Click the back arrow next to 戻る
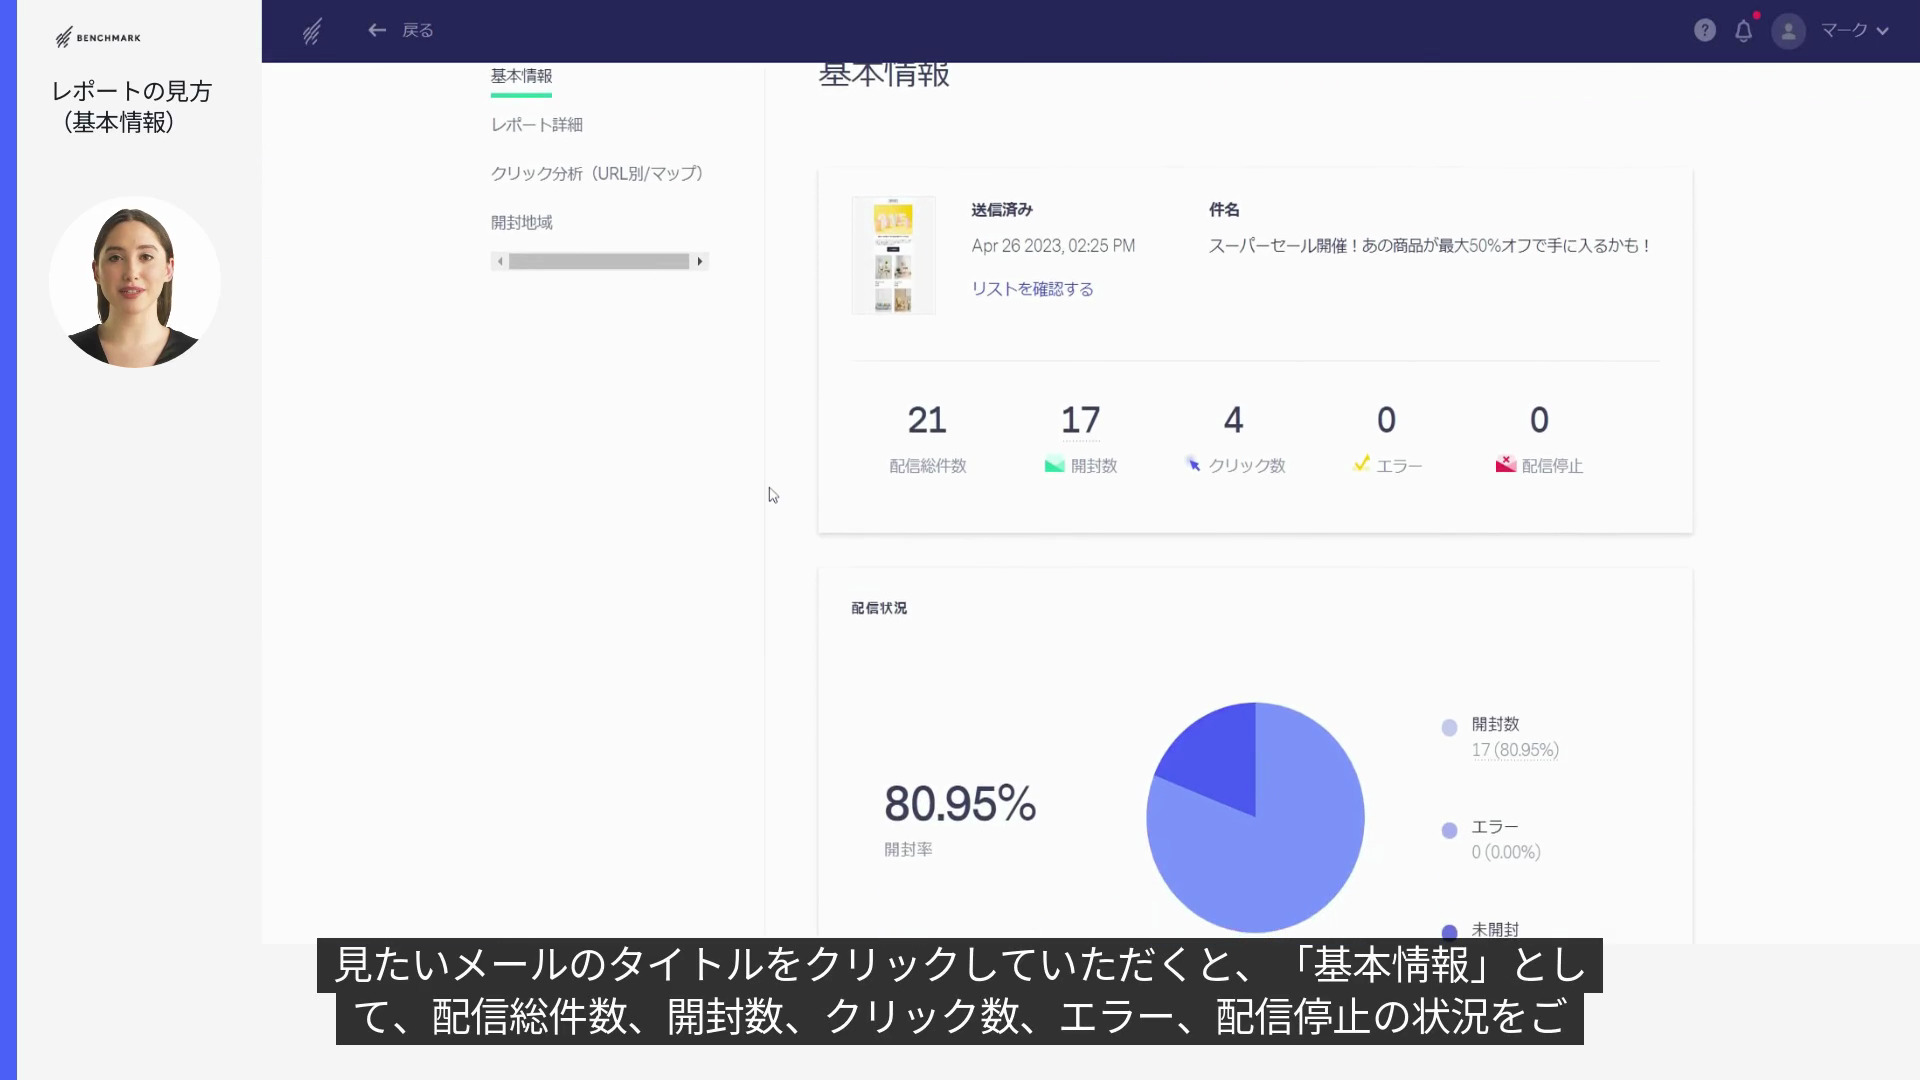 pos(377,30)
